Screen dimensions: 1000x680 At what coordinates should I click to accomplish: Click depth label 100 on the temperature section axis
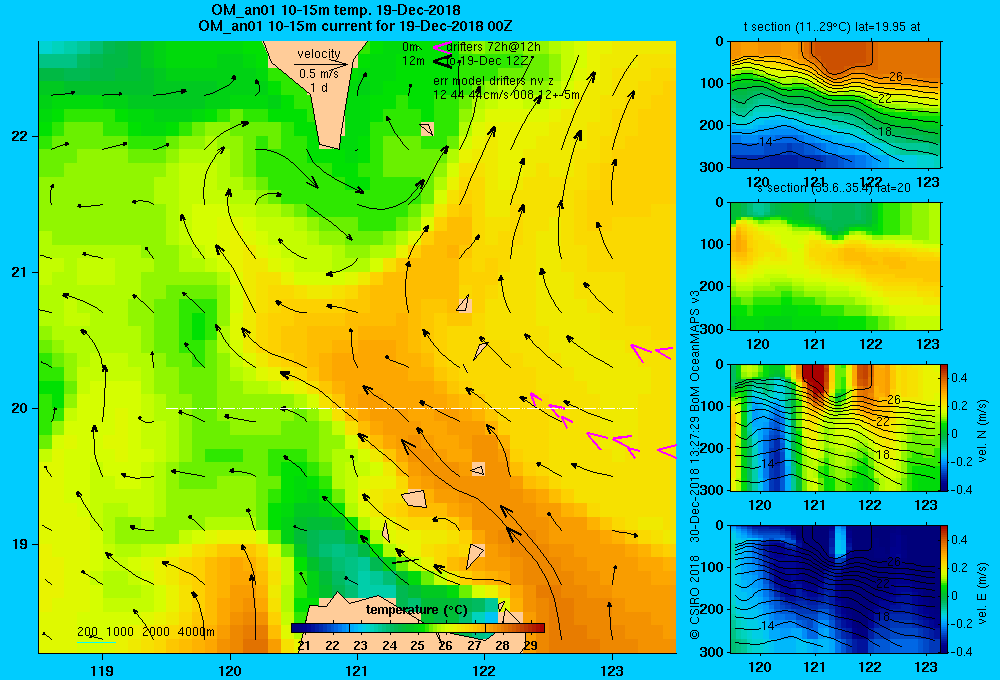click(710, 83)
